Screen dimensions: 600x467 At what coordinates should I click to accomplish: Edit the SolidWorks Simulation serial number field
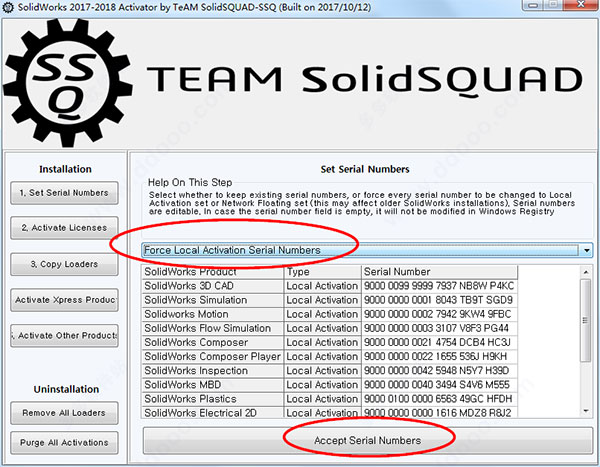coord(439,300)
